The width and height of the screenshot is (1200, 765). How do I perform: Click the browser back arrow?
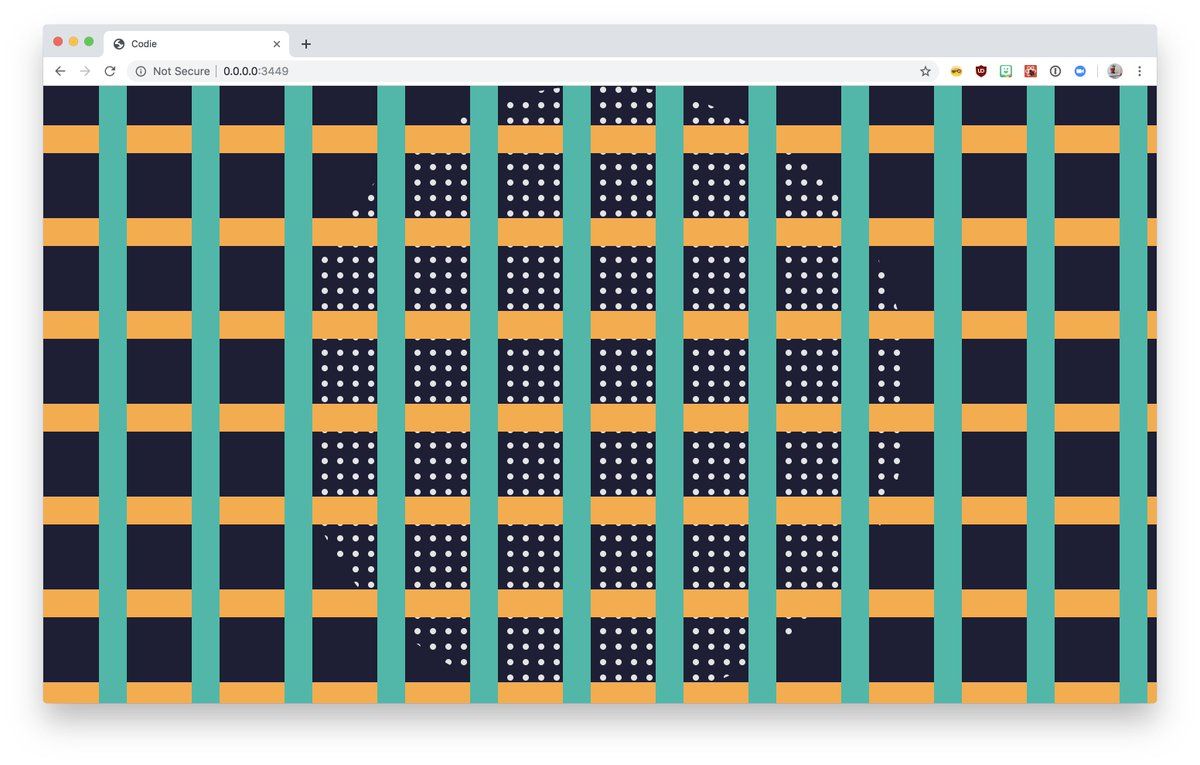pyautogui.click(x=60, y=71)
